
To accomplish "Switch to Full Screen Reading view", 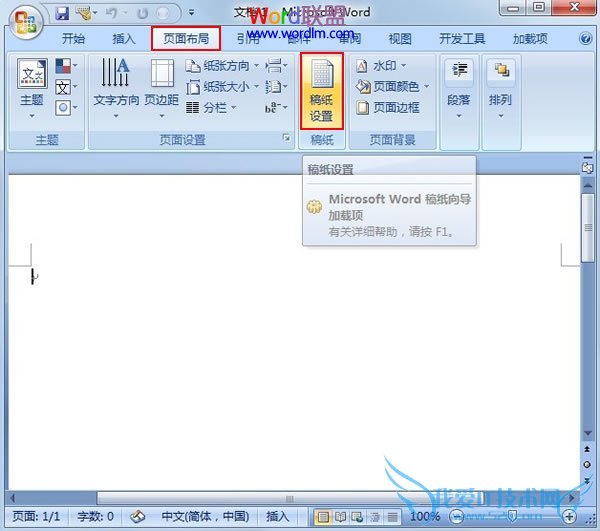I will pyautogui.click(x=340, y=518).
